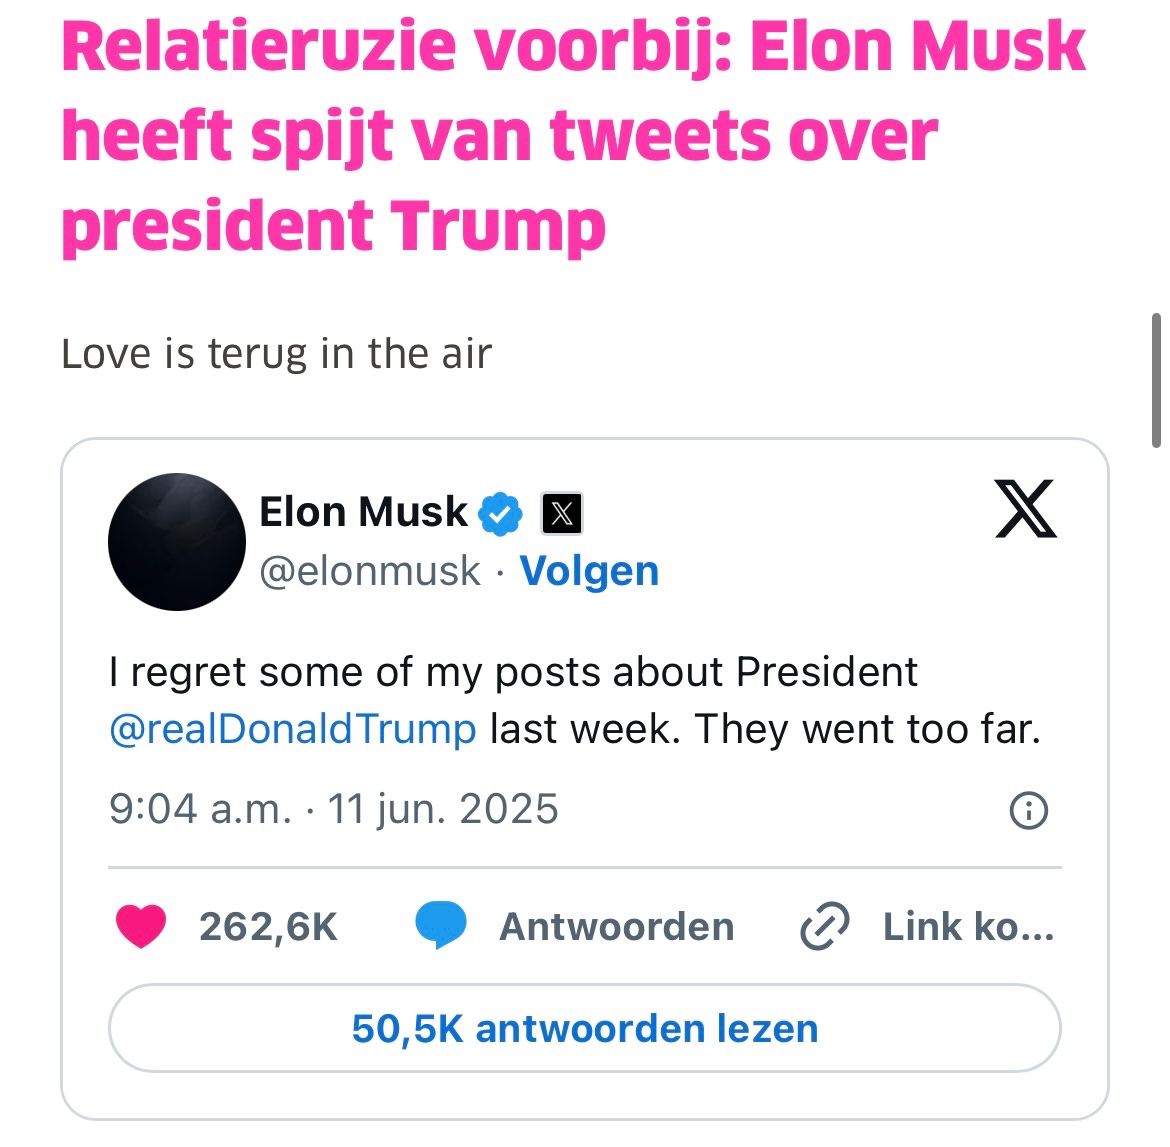Click the truncated Link ko... label
The height and width of the screenshot is (1147, 1170).
click(x=968, y=926)
